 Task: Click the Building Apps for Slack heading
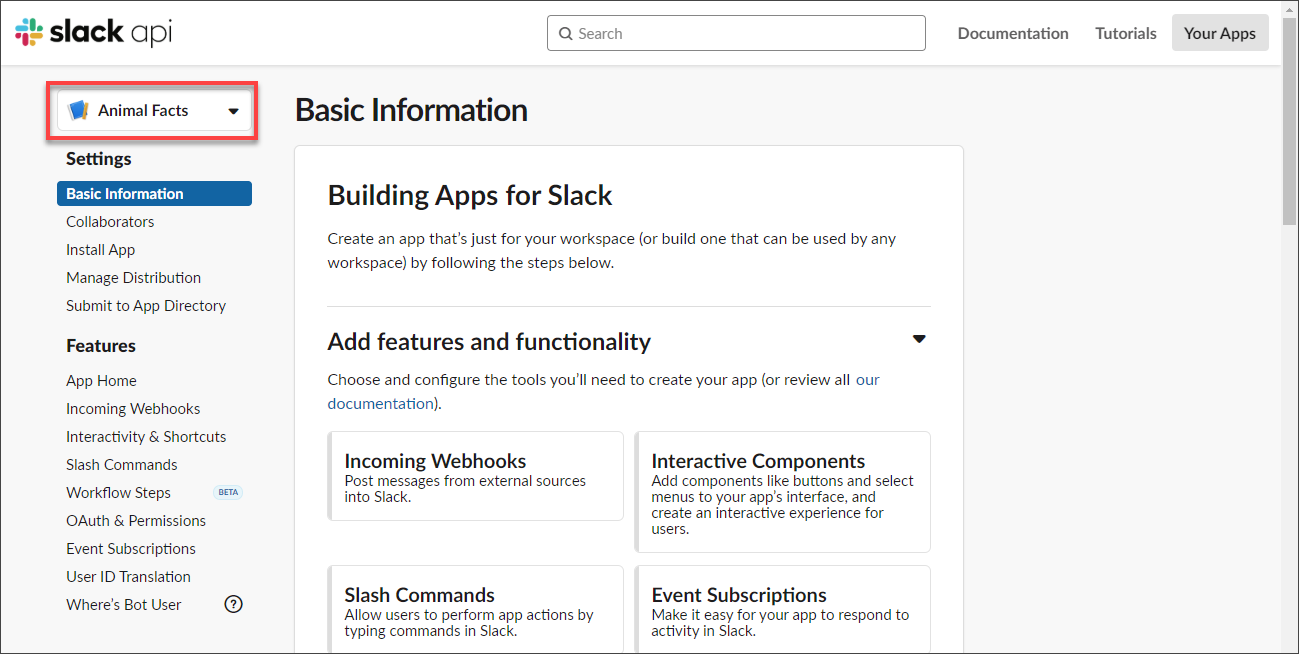pyautogui.click(x=470, y=195)
